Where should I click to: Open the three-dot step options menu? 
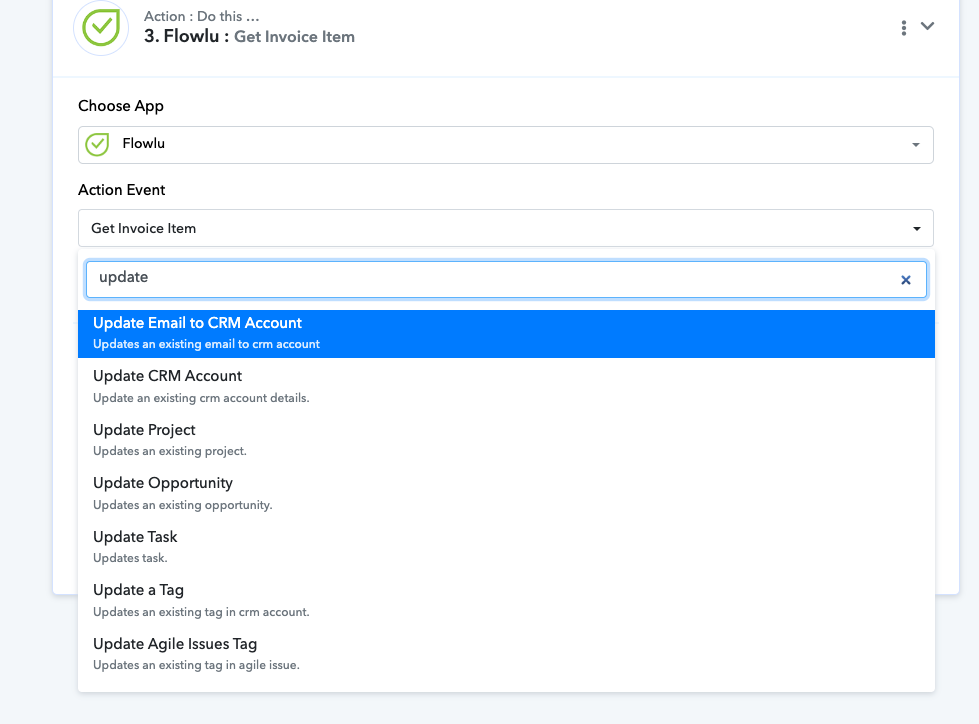coord(903,27)
